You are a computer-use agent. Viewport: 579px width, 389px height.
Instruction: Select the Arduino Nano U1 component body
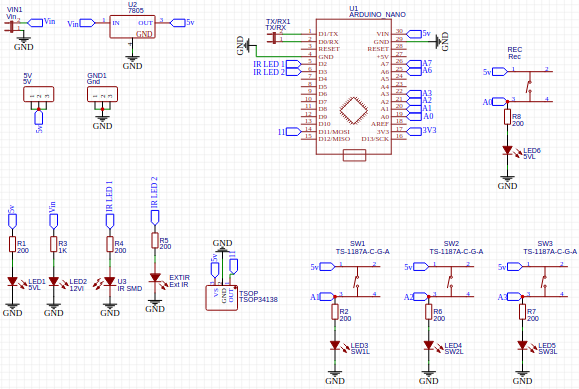354,86
